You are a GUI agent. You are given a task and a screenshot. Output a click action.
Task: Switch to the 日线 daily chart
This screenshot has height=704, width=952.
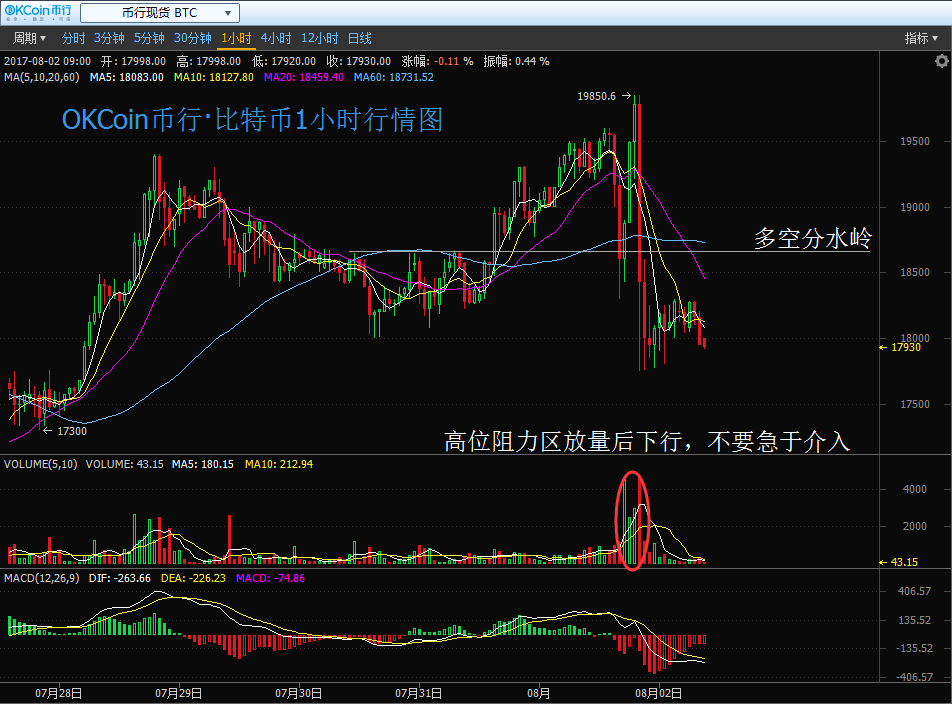pyautogui.click(x=359, y=38)
